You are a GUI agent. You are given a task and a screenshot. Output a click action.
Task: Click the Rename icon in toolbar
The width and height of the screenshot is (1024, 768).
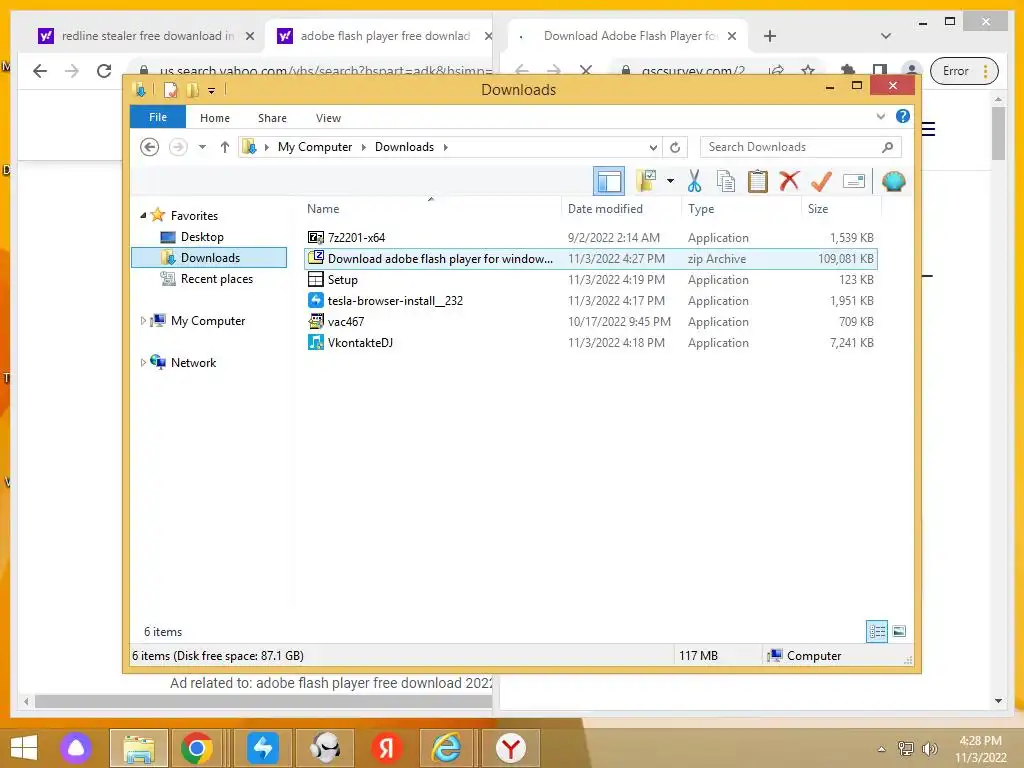pos(854,181)
